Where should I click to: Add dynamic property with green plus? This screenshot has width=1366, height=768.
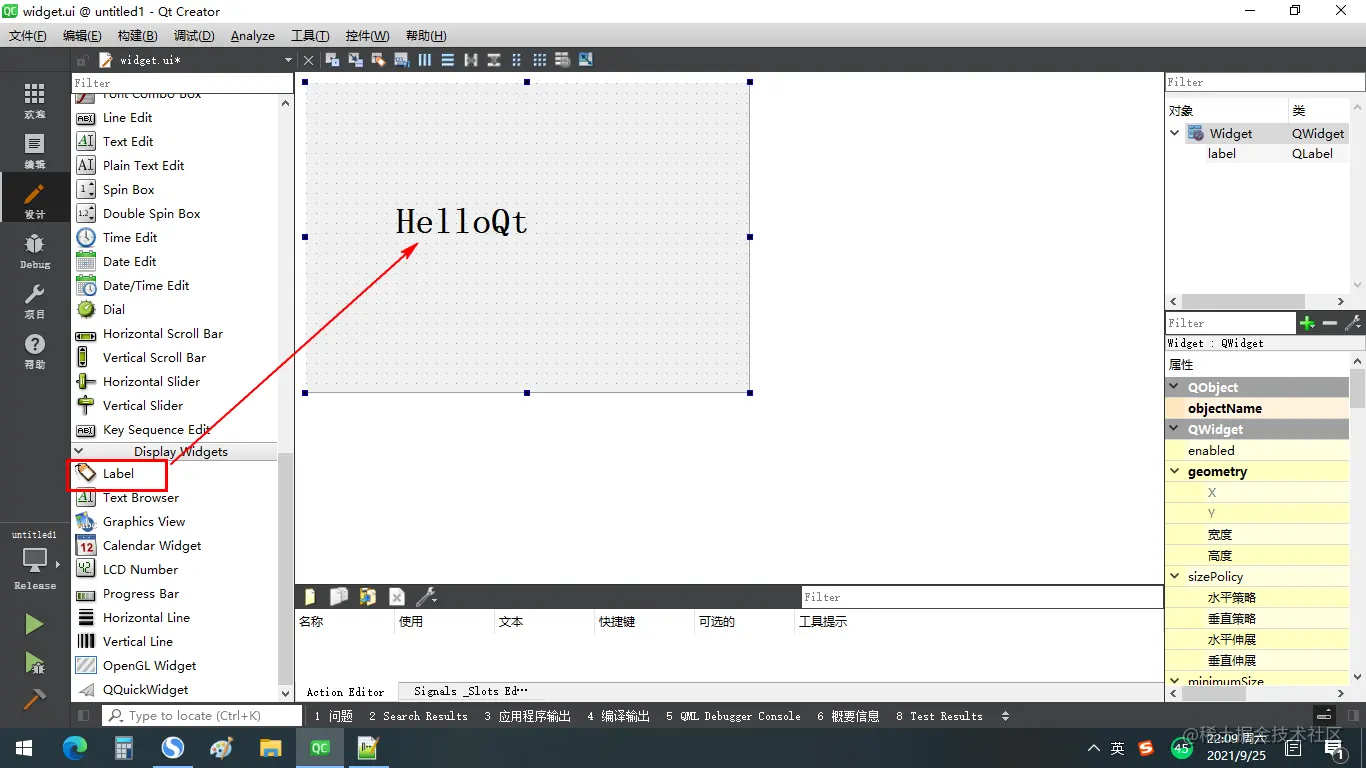tap(1307, 323)
